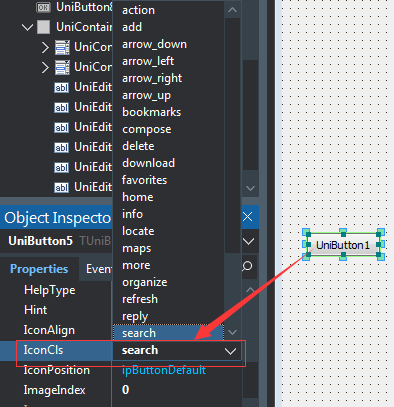Switch to the Properties tab

click(x=39, y=269)
